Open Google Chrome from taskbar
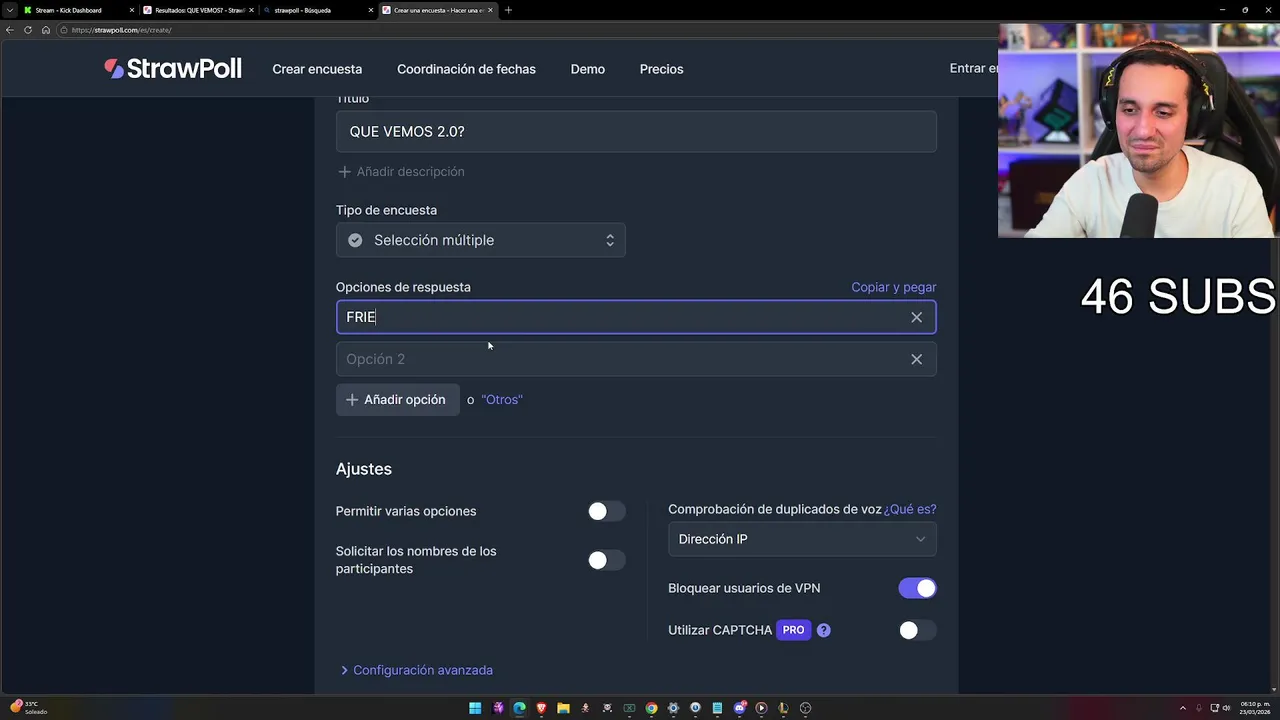The image size is (1280, 720). [x=651, y=708]
